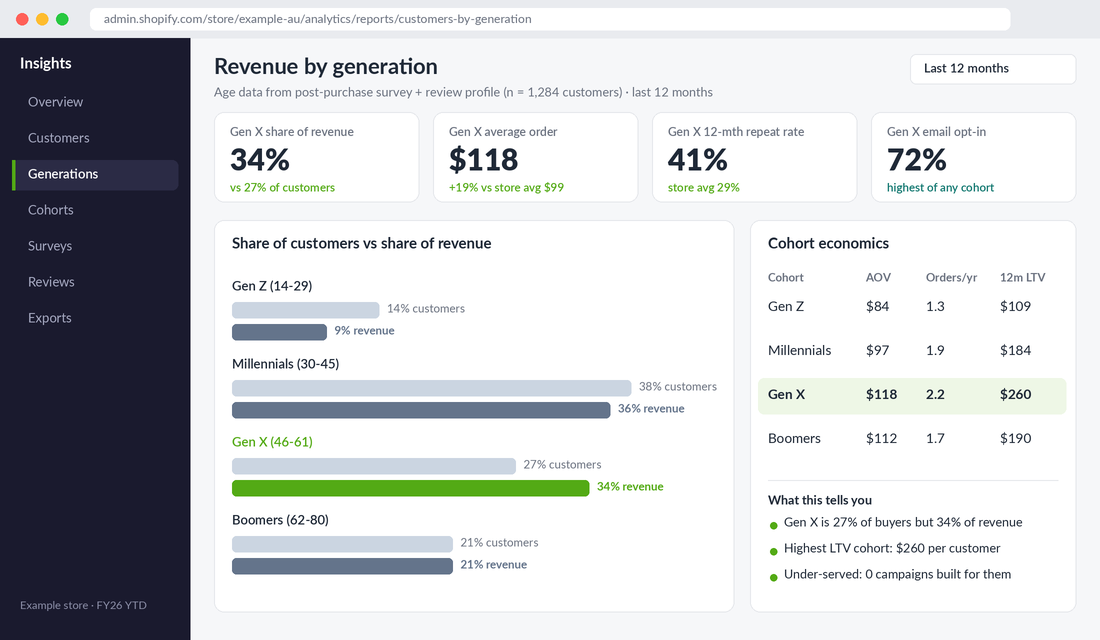Image resolution: width=1100 pixels, height=640 pixels.
Task: Click the Millennials 36% revenue bar
Action: click(421, 410)
